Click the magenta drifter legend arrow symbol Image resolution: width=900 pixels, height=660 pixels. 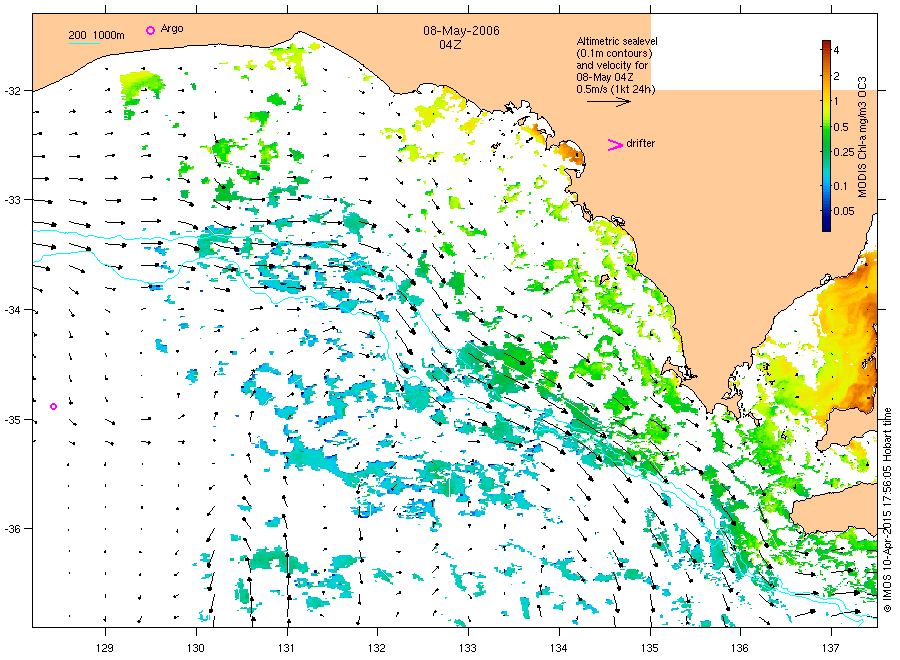click(x=615, y=145)
